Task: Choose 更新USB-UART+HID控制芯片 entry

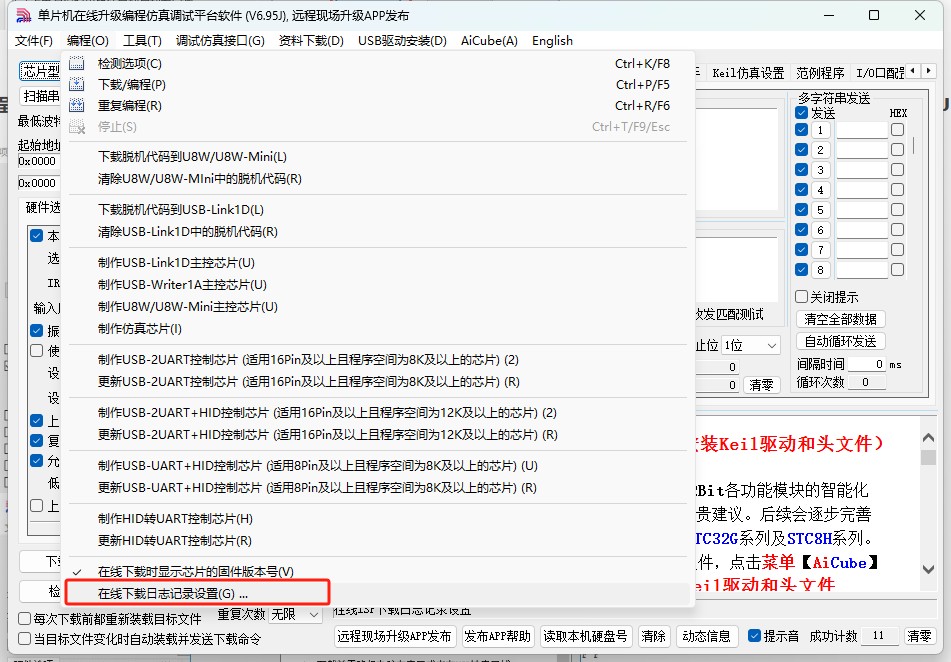Action: tap(377, 487)
